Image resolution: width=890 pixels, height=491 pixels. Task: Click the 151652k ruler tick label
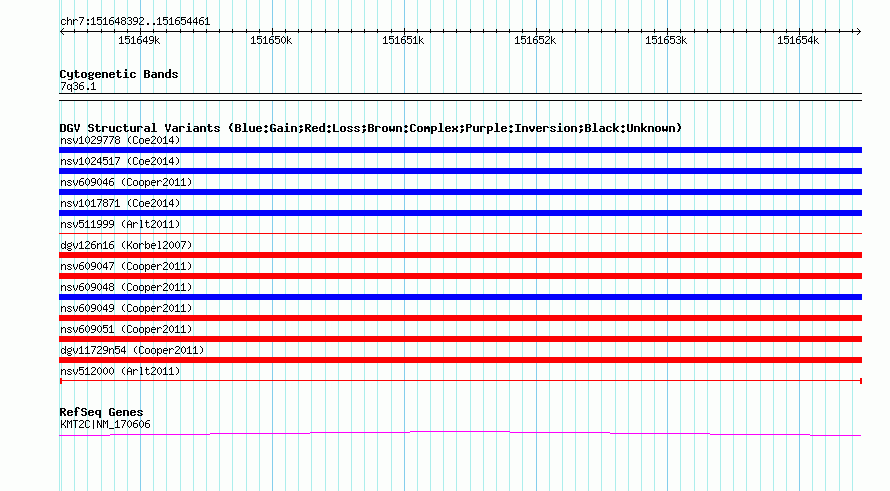tap(535, 41)
